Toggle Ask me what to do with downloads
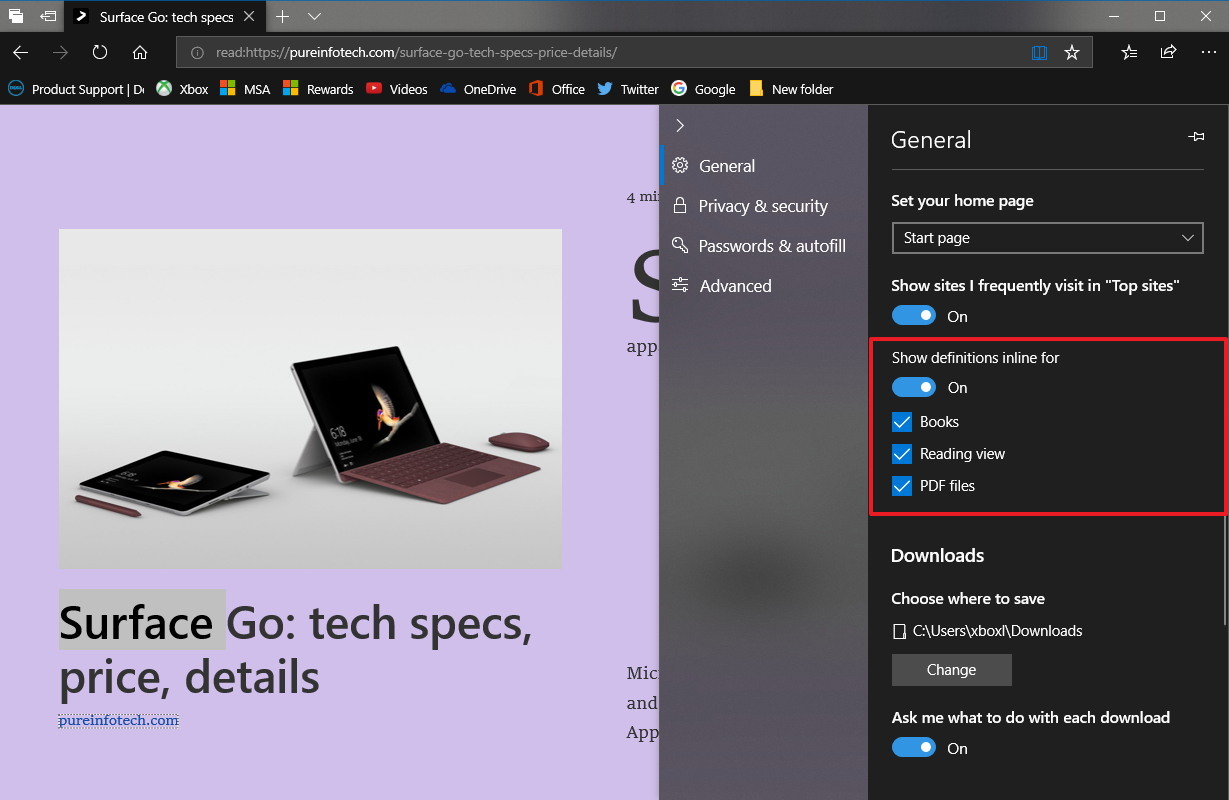The image size is (1229, 800). [x=913, y=748]
